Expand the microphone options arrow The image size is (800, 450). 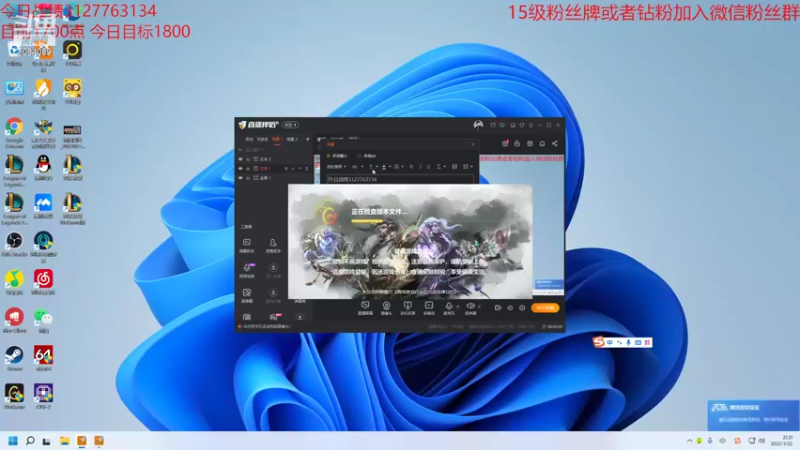click(x=458, y=307)
